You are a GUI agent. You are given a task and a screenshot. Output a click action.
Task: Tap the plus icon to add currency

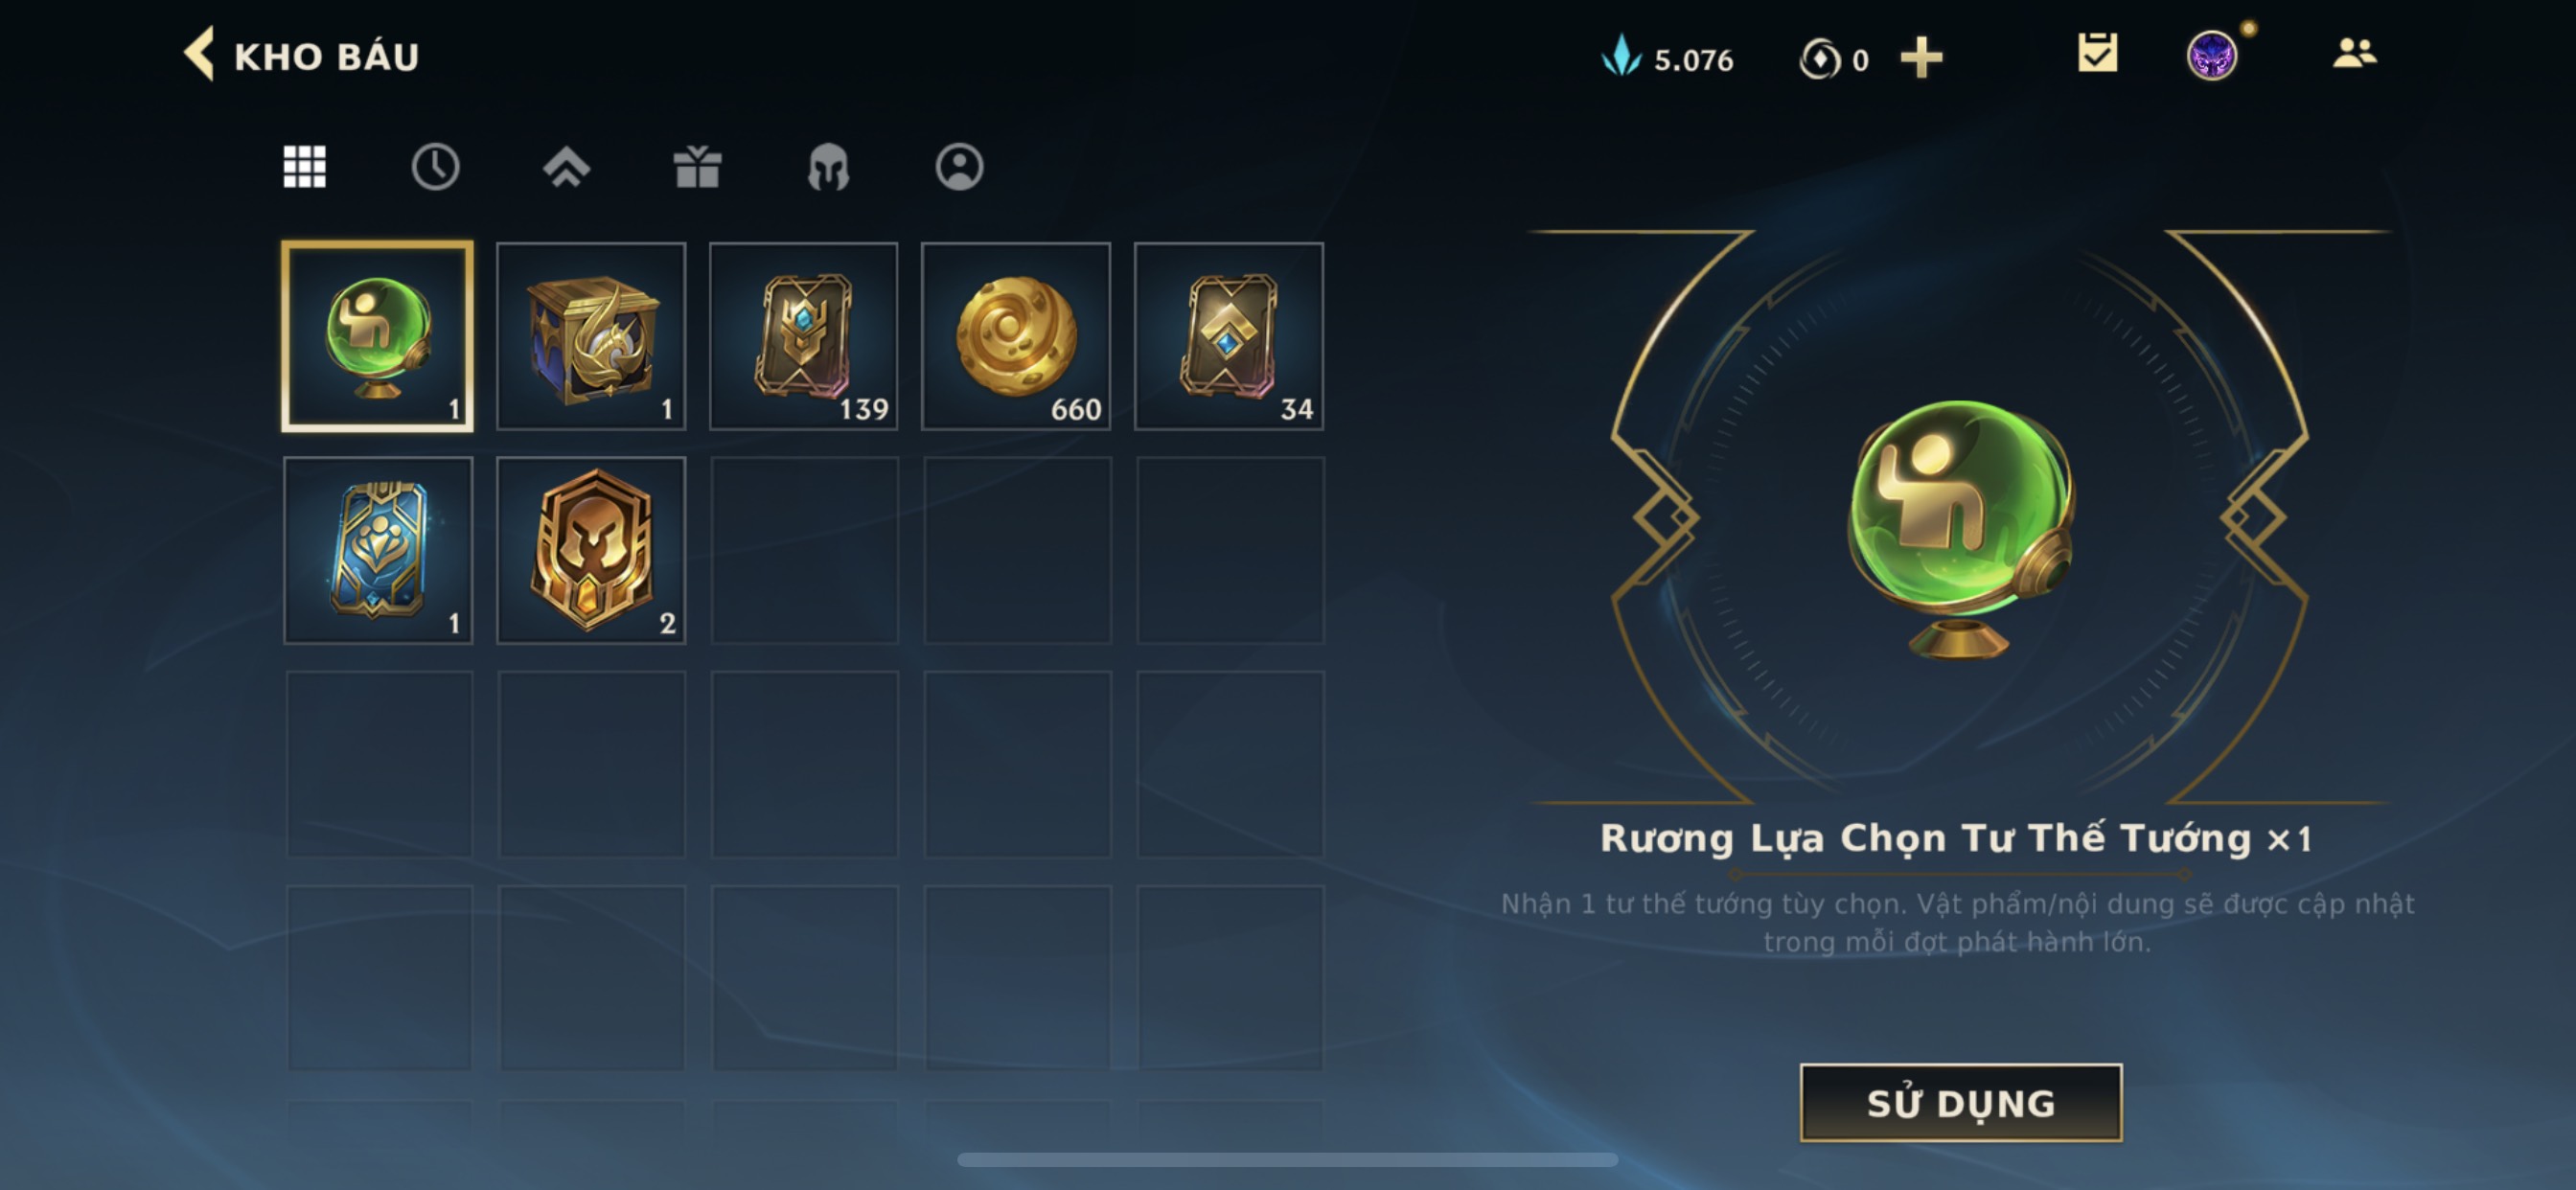pyautogui.click(x=1921, y=58)
